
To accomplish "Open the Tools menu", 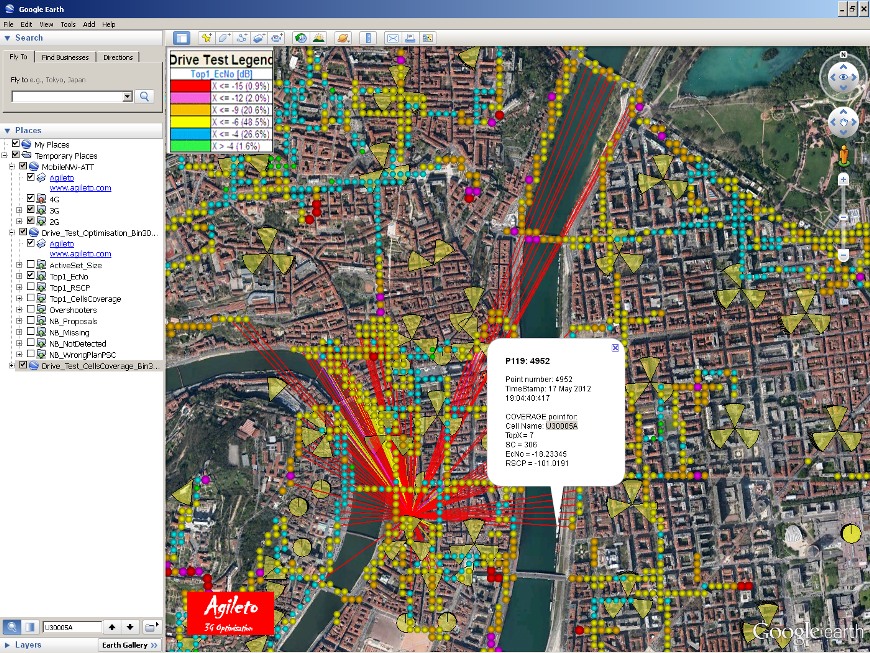I will (x=68, y=24).
